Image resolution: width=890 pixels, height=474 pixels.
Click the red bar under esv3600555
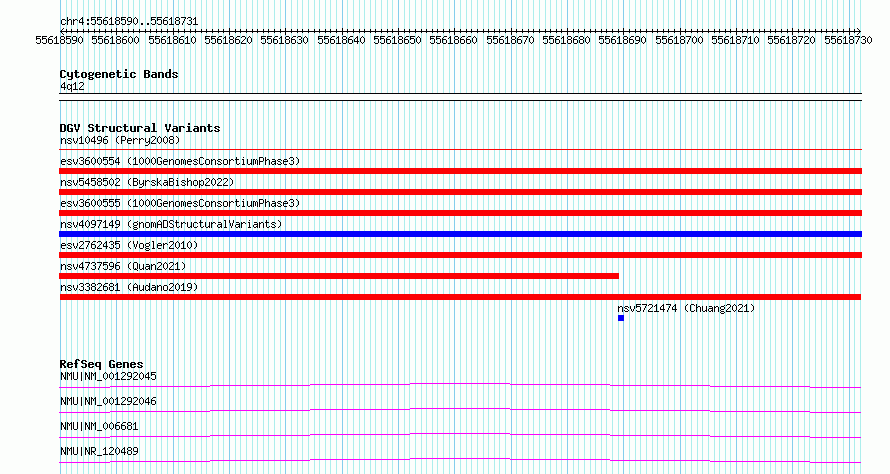pyautogui.click(x=460, y=213)
